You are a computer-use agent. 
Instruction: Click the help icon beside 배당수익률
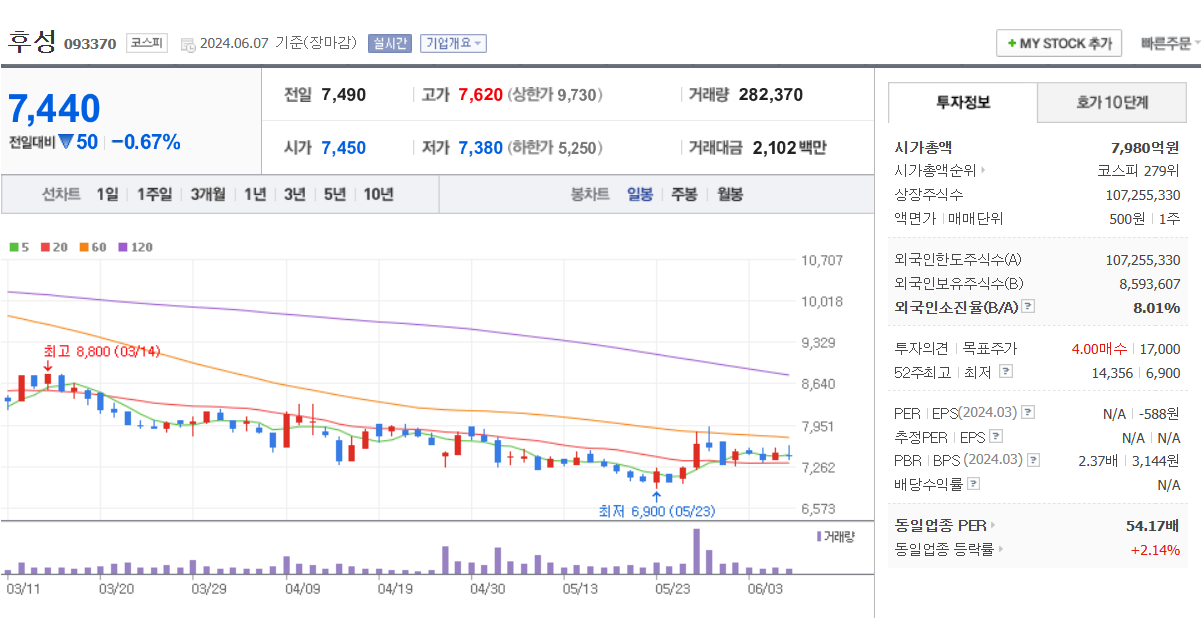[974, 484]
